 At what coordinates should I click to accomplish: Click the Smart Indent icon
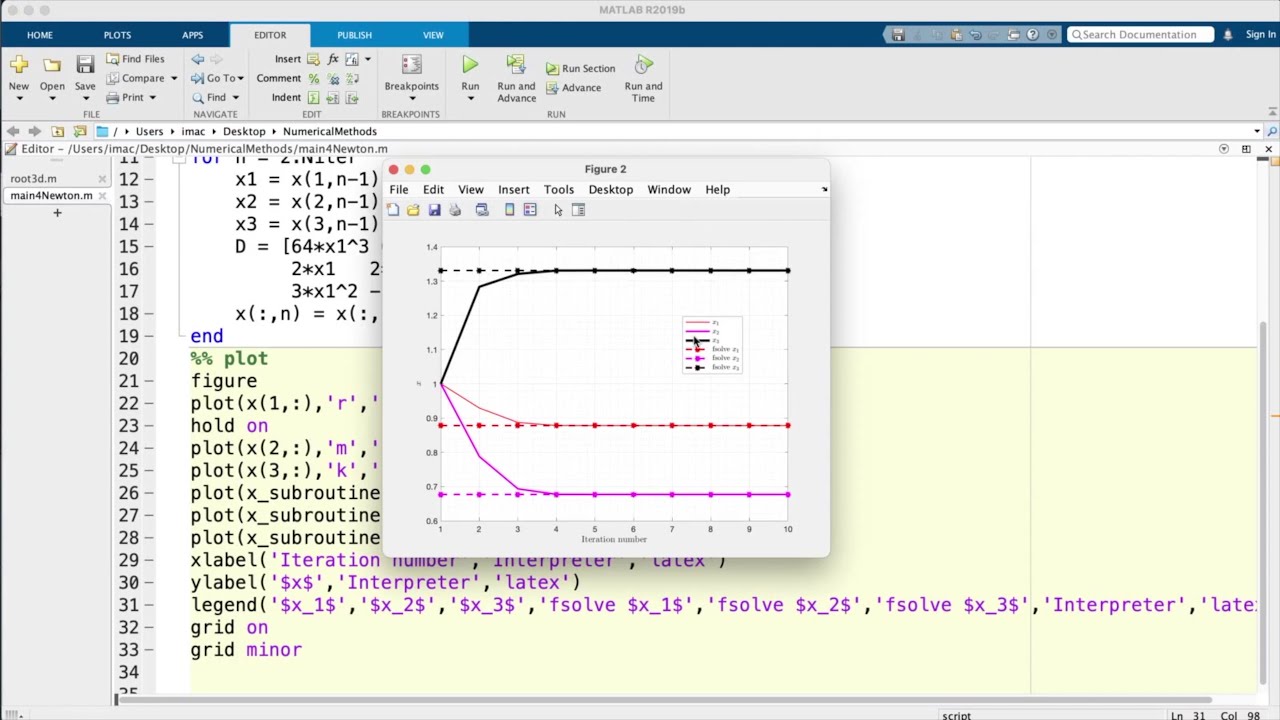coord(314,97)
